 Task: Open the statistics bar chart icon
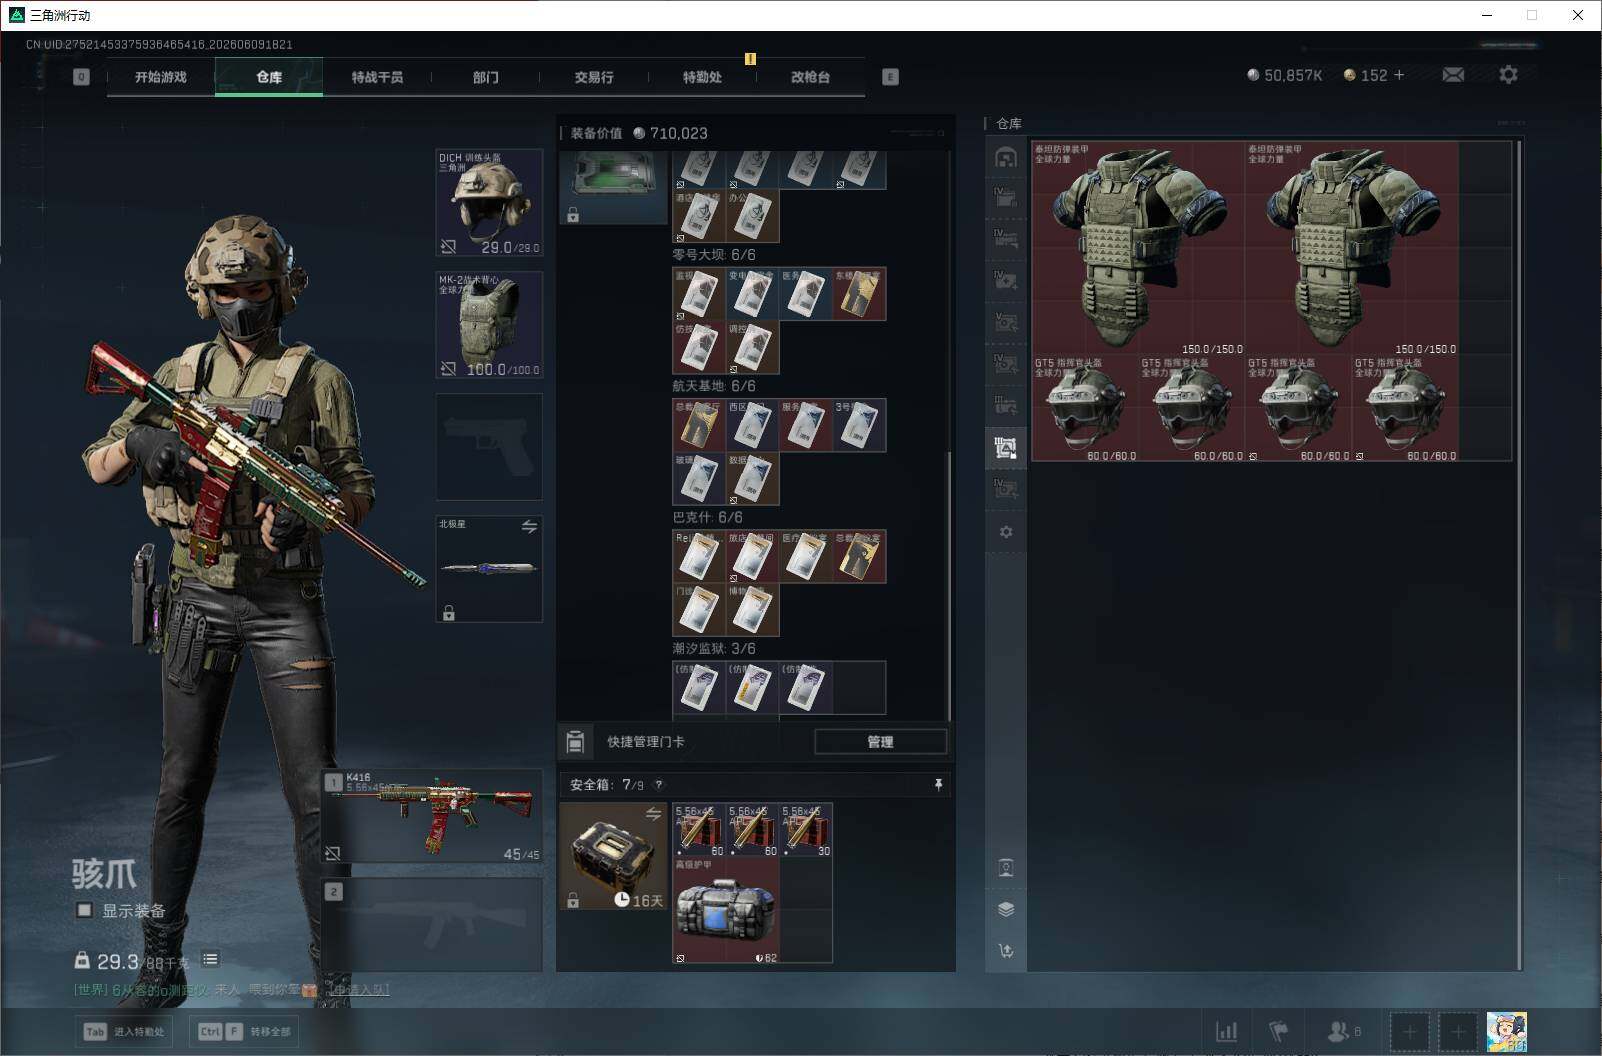click(1226, 1031)
